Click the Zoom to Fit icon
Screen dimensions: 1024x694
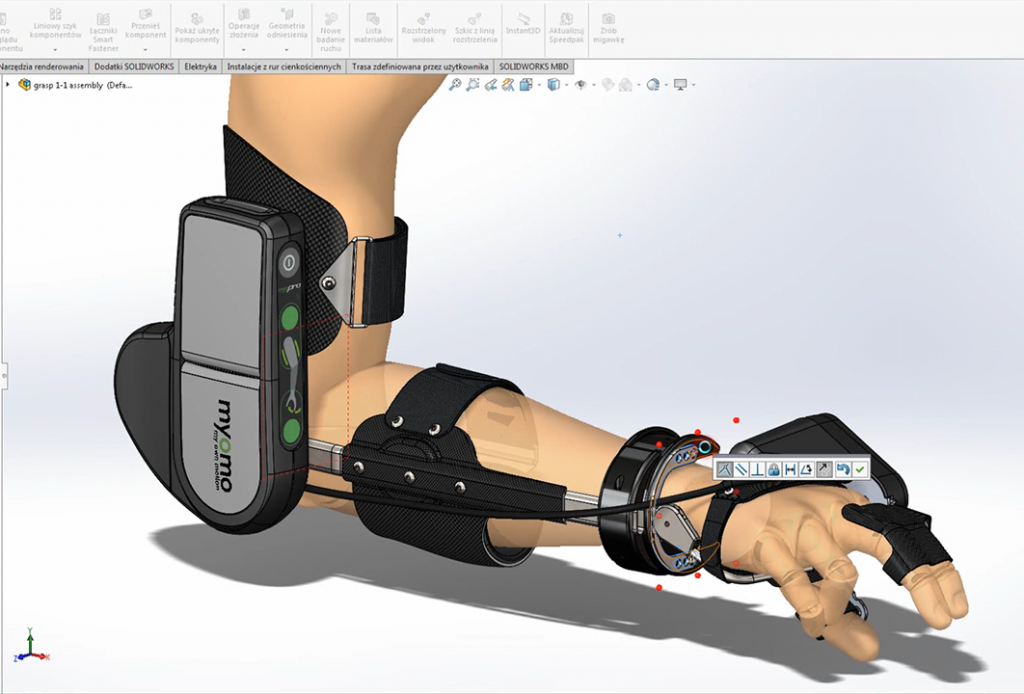[455, 85]
